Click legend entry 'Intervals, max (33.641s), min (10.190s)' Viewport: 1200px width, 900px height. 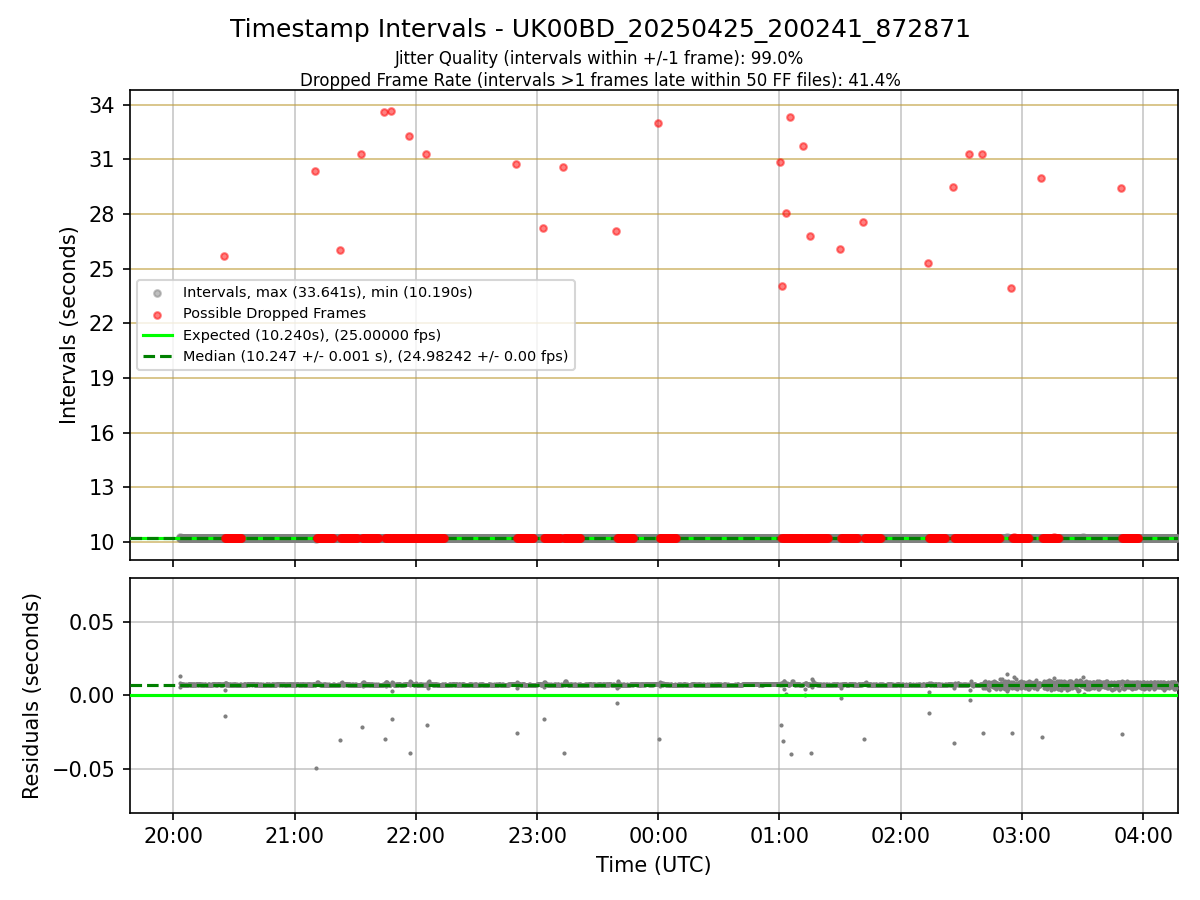327,293
